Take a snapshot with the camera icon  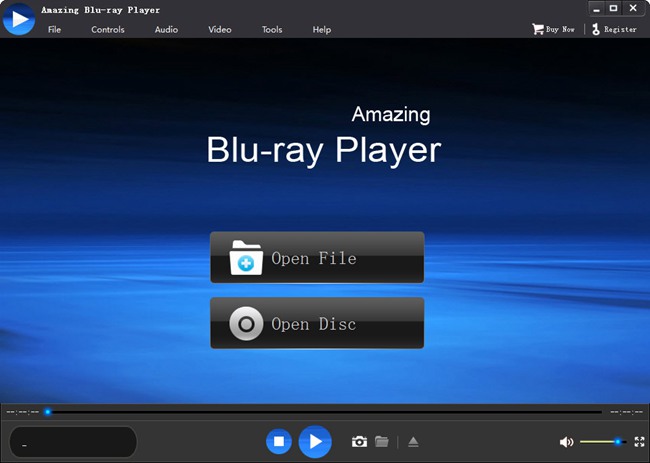click(x=359, y=441)
